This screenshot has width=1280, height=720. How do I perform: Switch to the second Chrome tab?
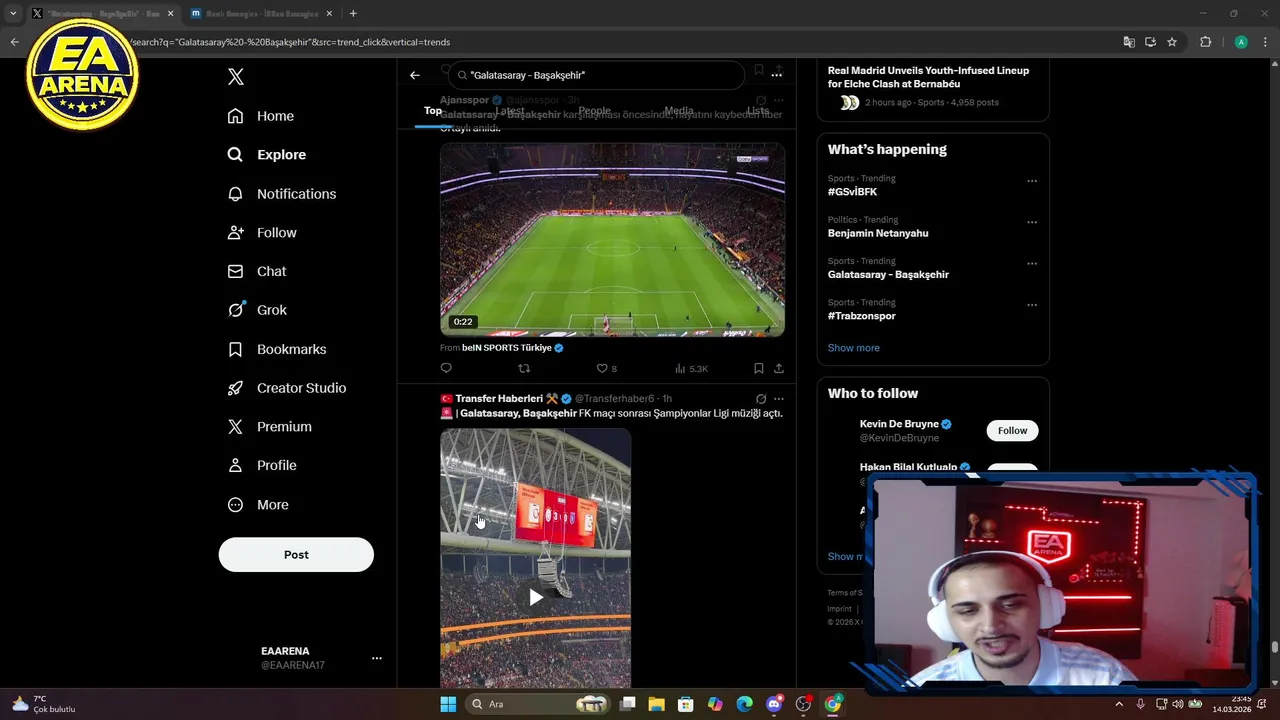click(x=262, y=13)
